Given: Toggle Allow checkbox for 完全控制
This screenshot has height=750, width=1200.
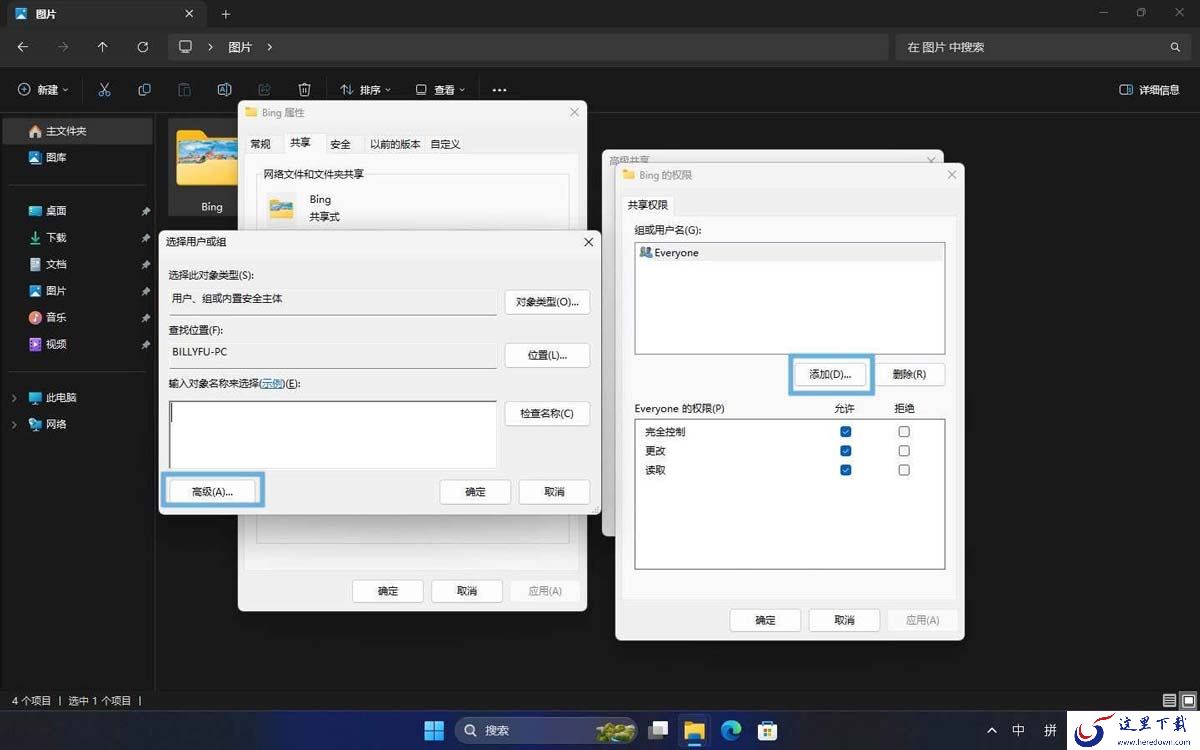Looking at the screenshot, I should point(846,432).
